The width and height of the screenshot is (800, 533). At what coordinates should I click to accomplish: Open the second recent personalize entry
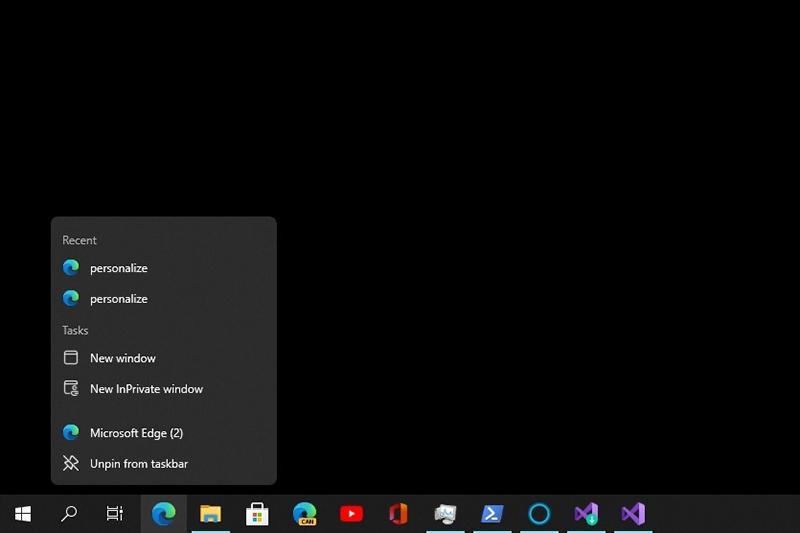(x=164, y=298)
